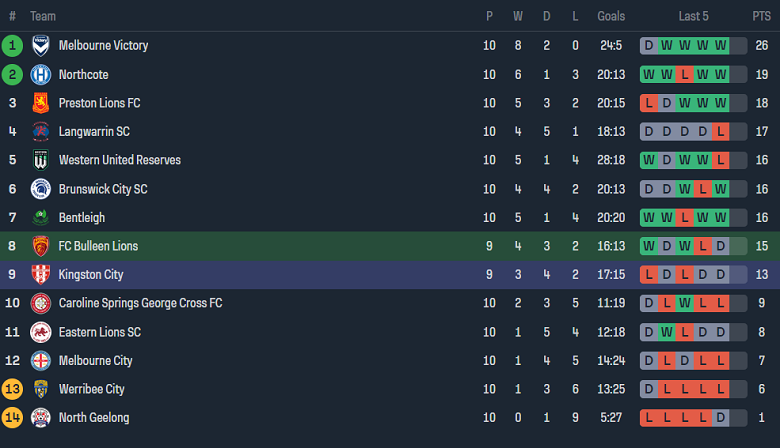
Task: Click the Kingston City club crest
Action: point(41,275)
